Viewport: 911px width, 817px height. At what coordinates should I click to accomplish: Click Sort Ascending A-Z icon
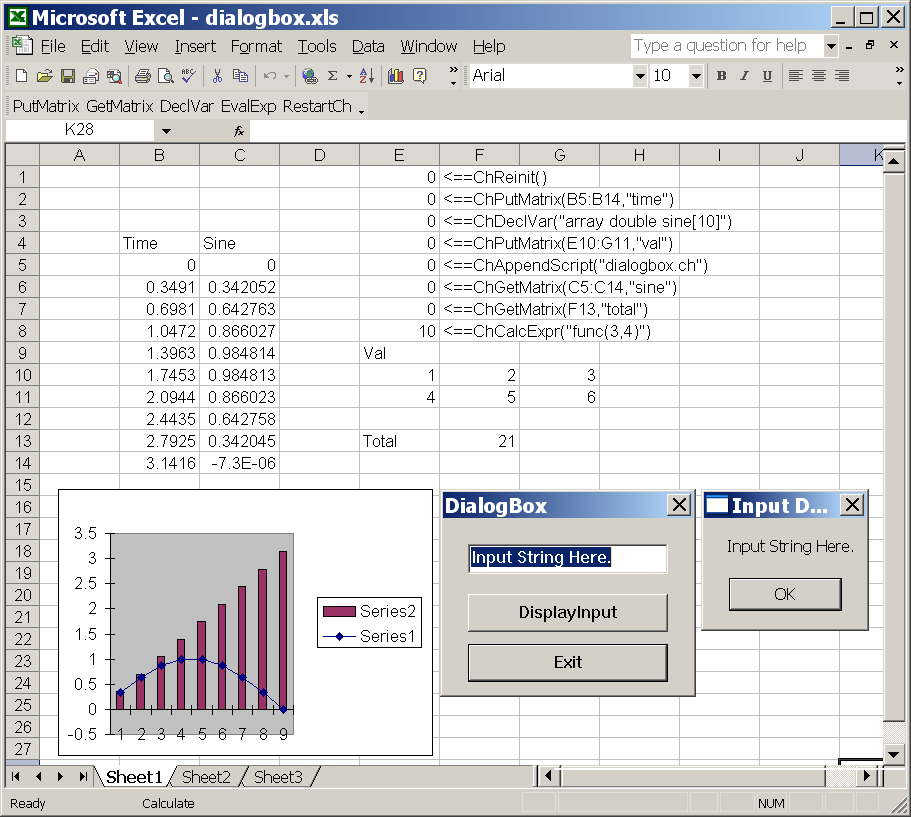click(366, 76)
